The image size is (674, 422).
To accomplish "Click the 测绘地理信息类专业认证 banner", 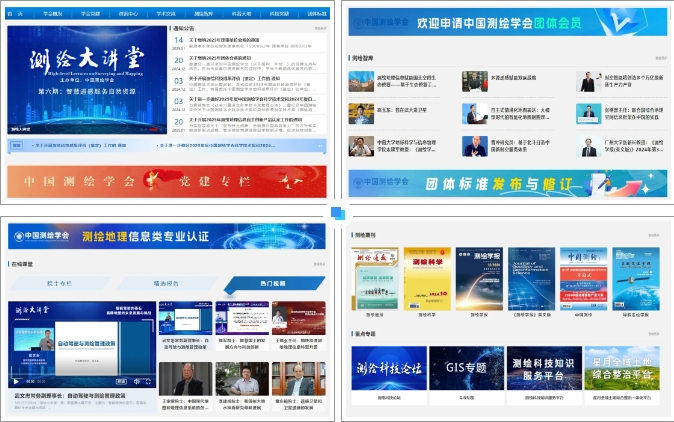I will point(166,236).
